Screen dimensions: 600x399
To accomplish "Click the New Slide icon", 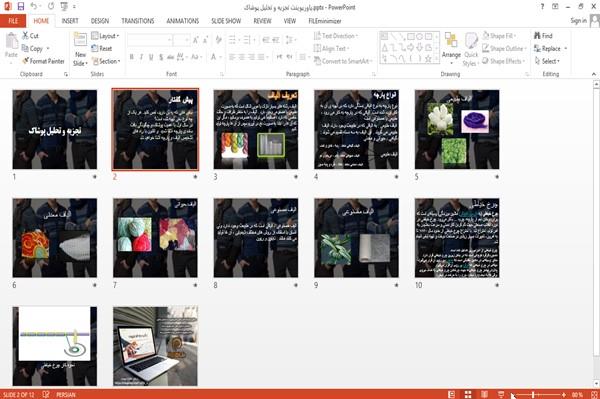I will [x=80, y=40].
